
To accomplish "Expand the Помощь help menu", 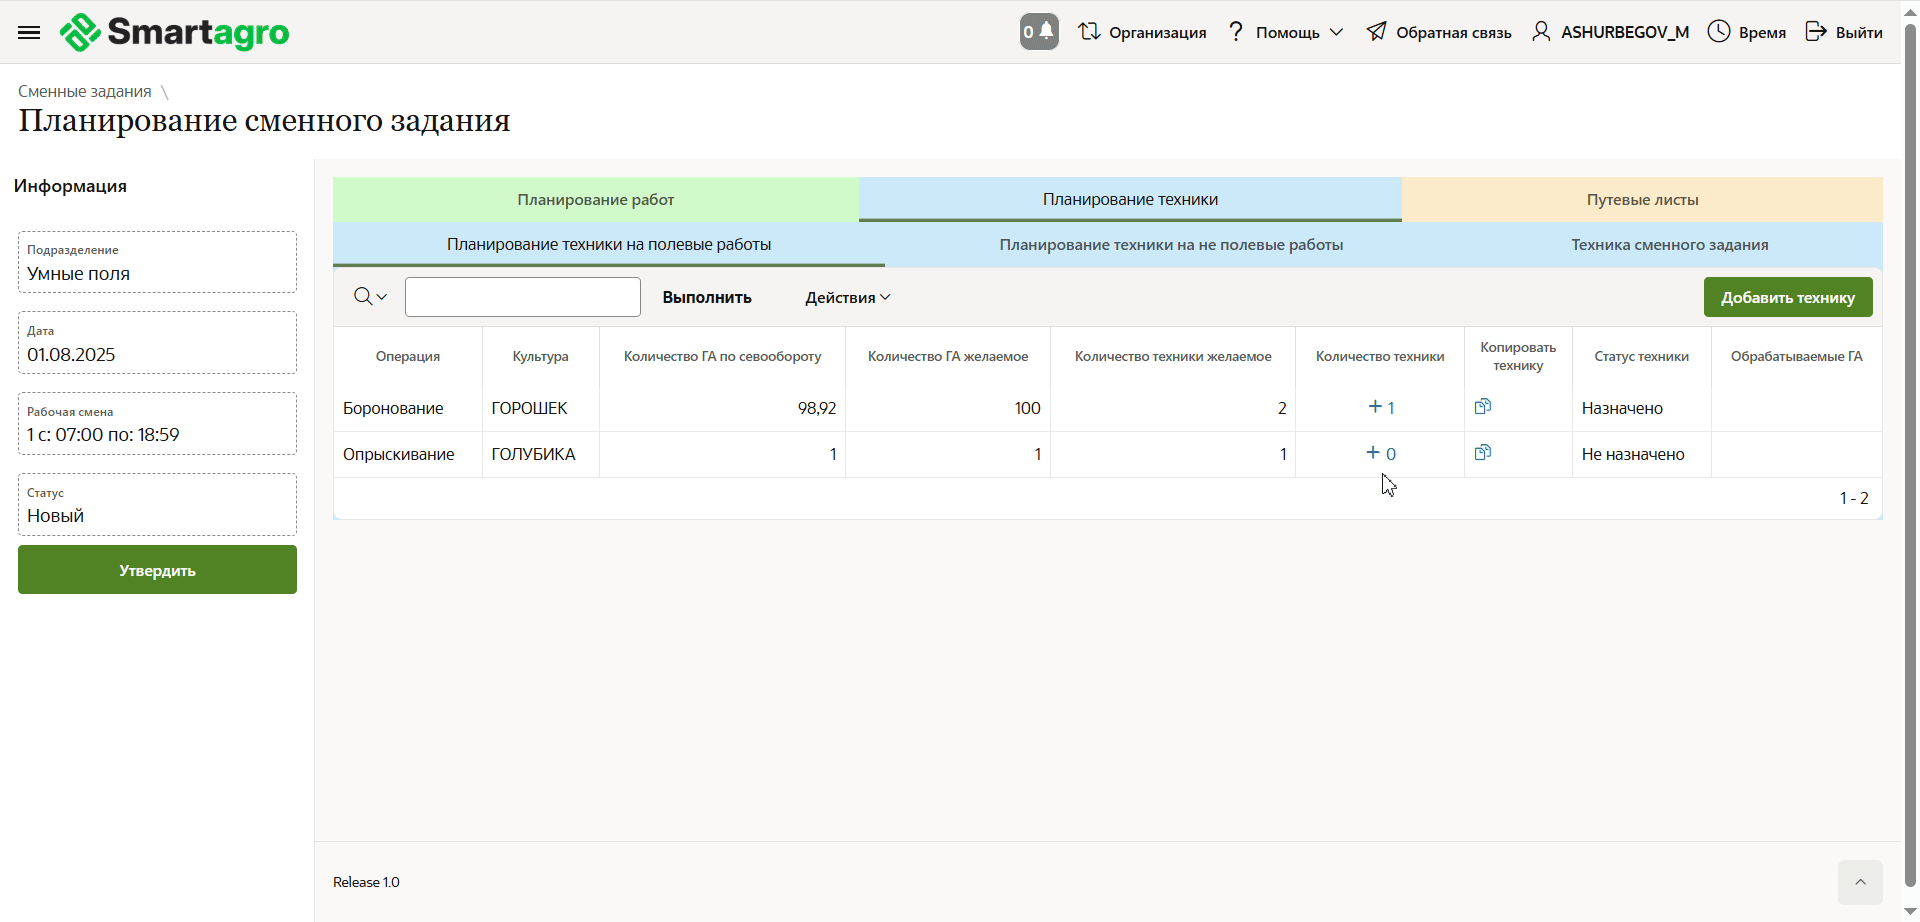I will click(1286, 32).
